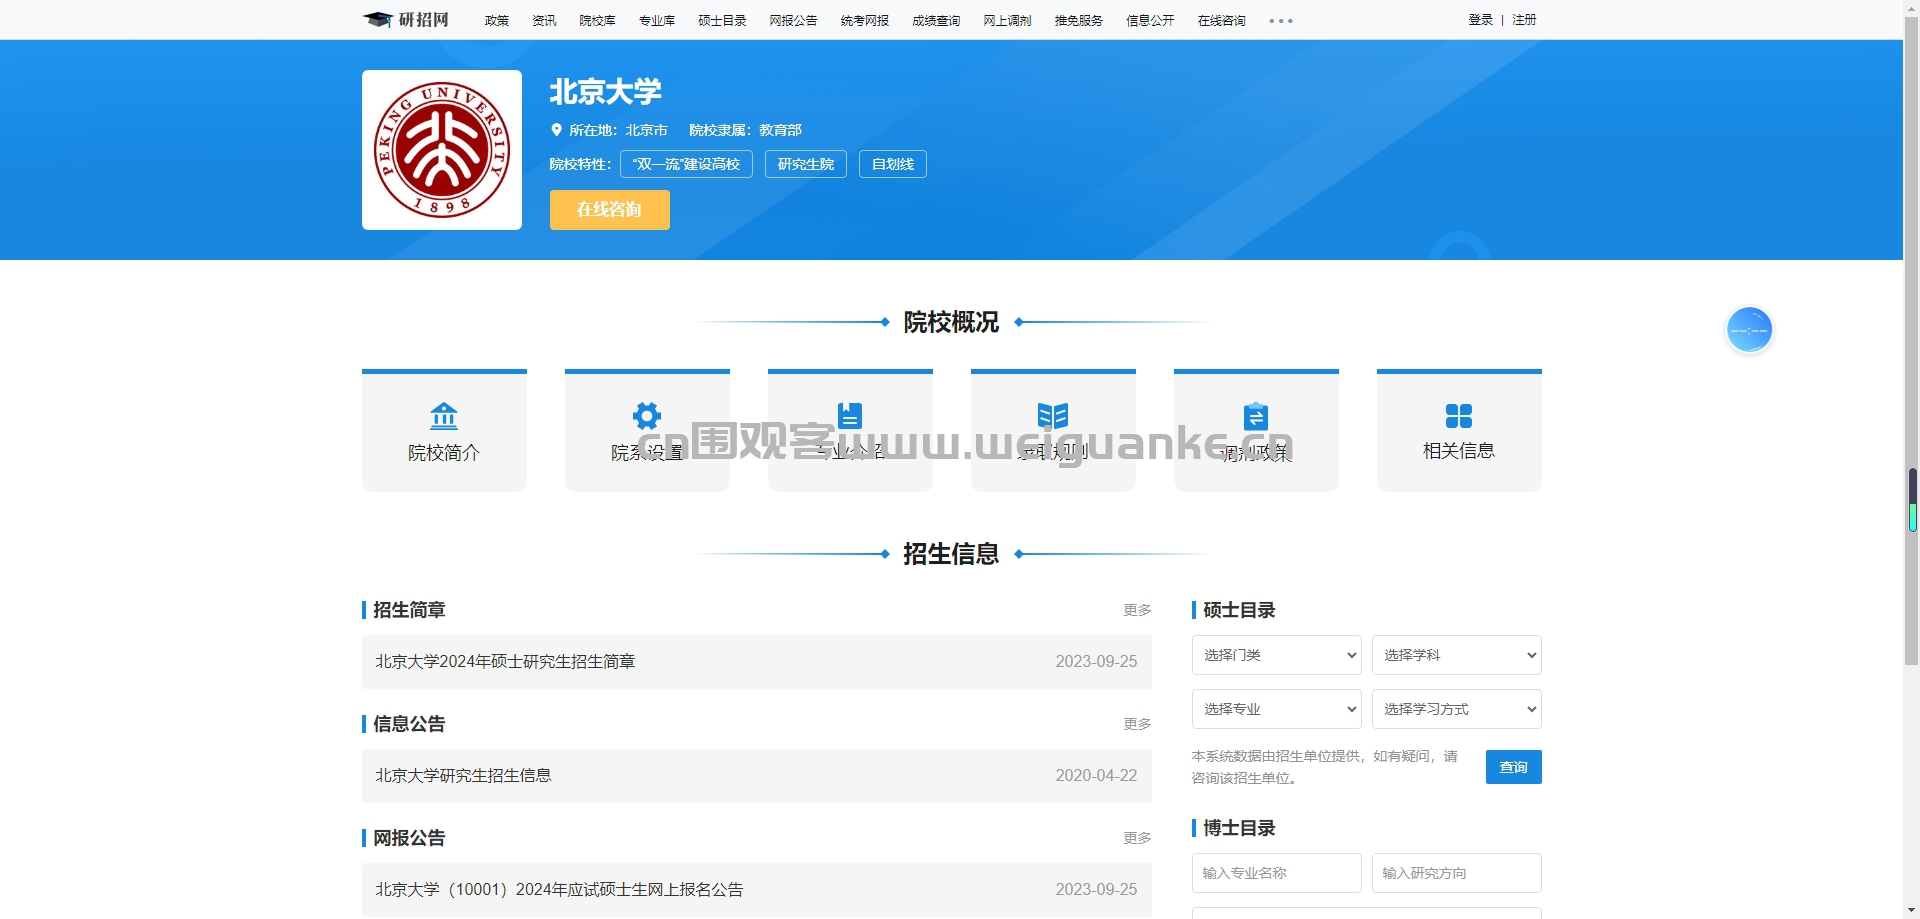This screenshot has height=919, width=1920.
Task: Open 在线咨询 in the top navigation
Action: [x=1222, y=20]
